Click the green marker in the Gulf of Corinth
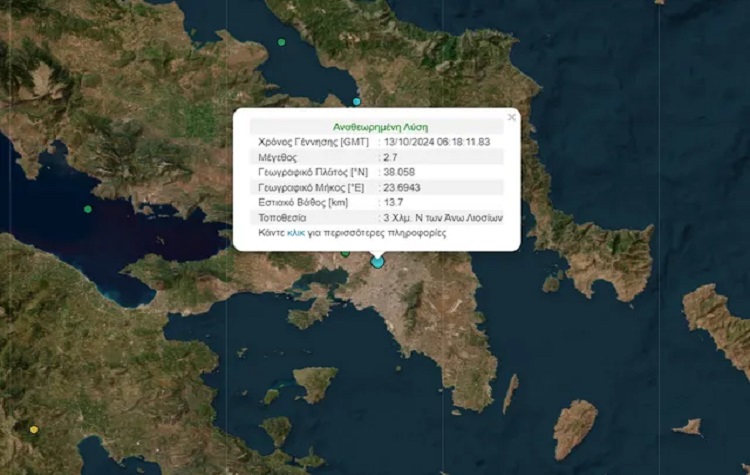Screen dimensions: 750x475 click(88, 209)
